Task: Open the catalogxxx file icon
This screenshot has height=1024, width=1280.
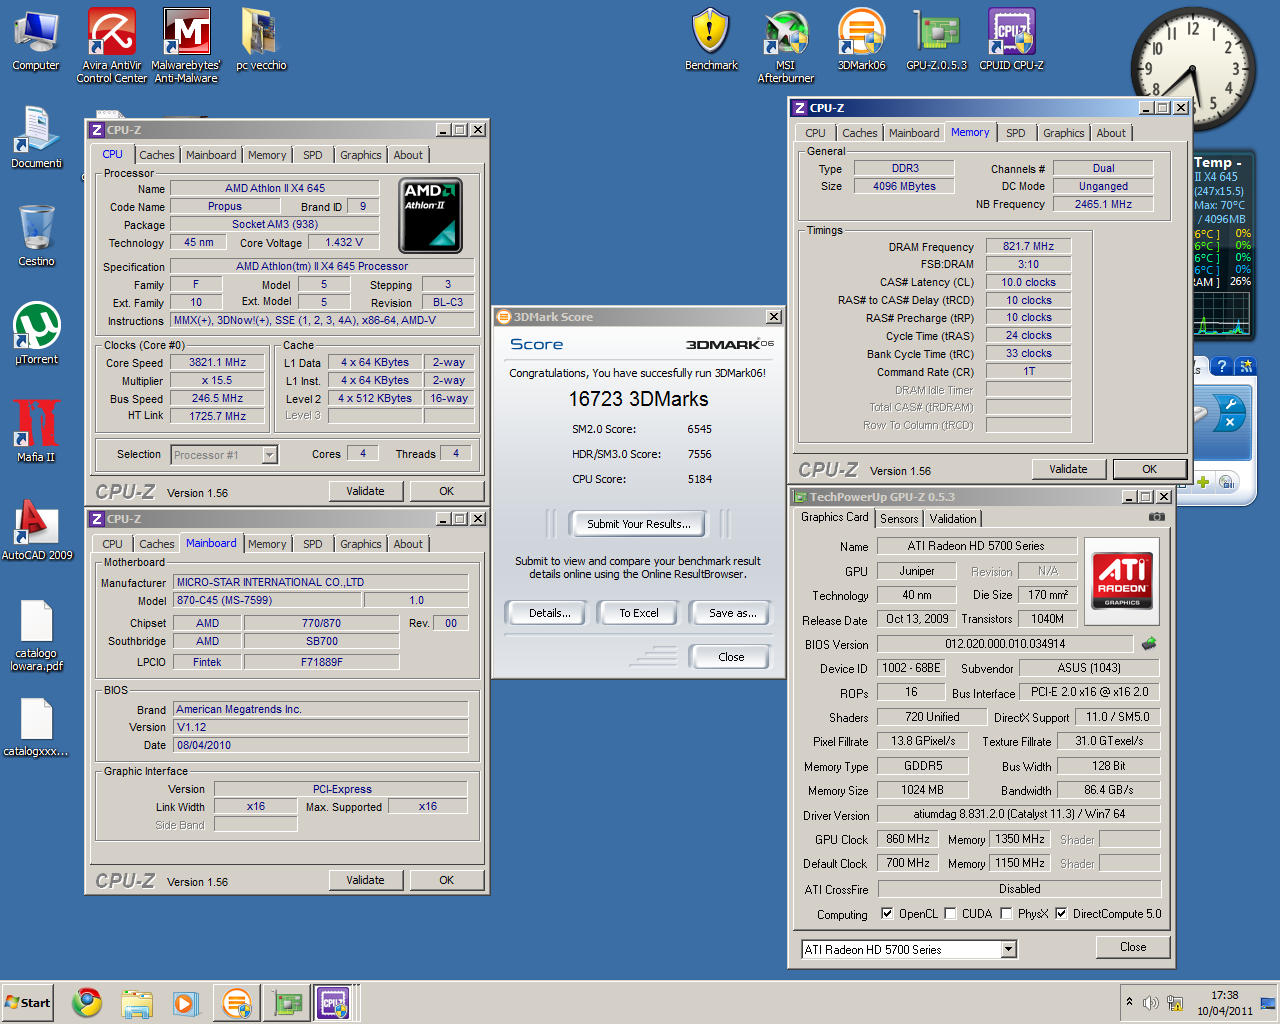Action: (36, 727)
